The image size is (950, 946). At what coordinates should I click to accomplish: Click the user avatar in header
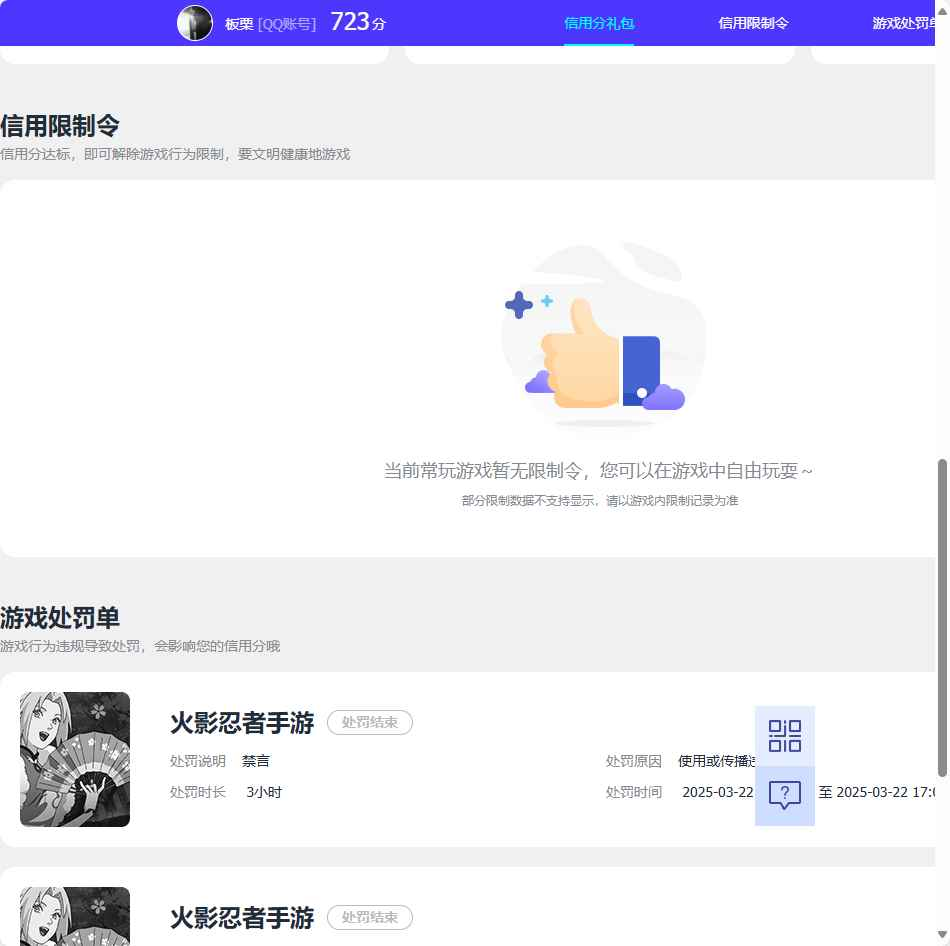(194, 23)
